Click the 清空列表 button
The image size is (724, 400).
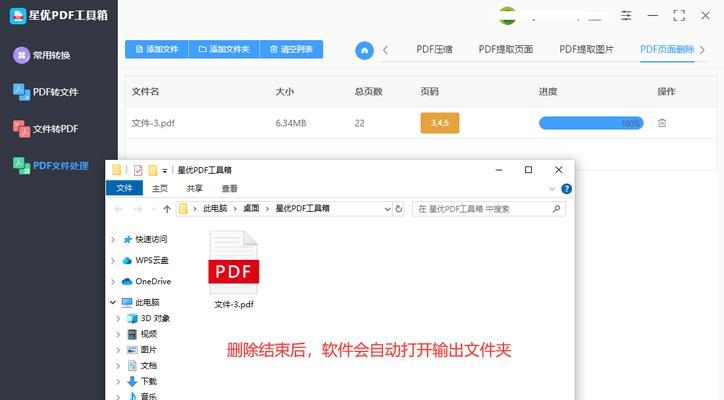[291, 49]
